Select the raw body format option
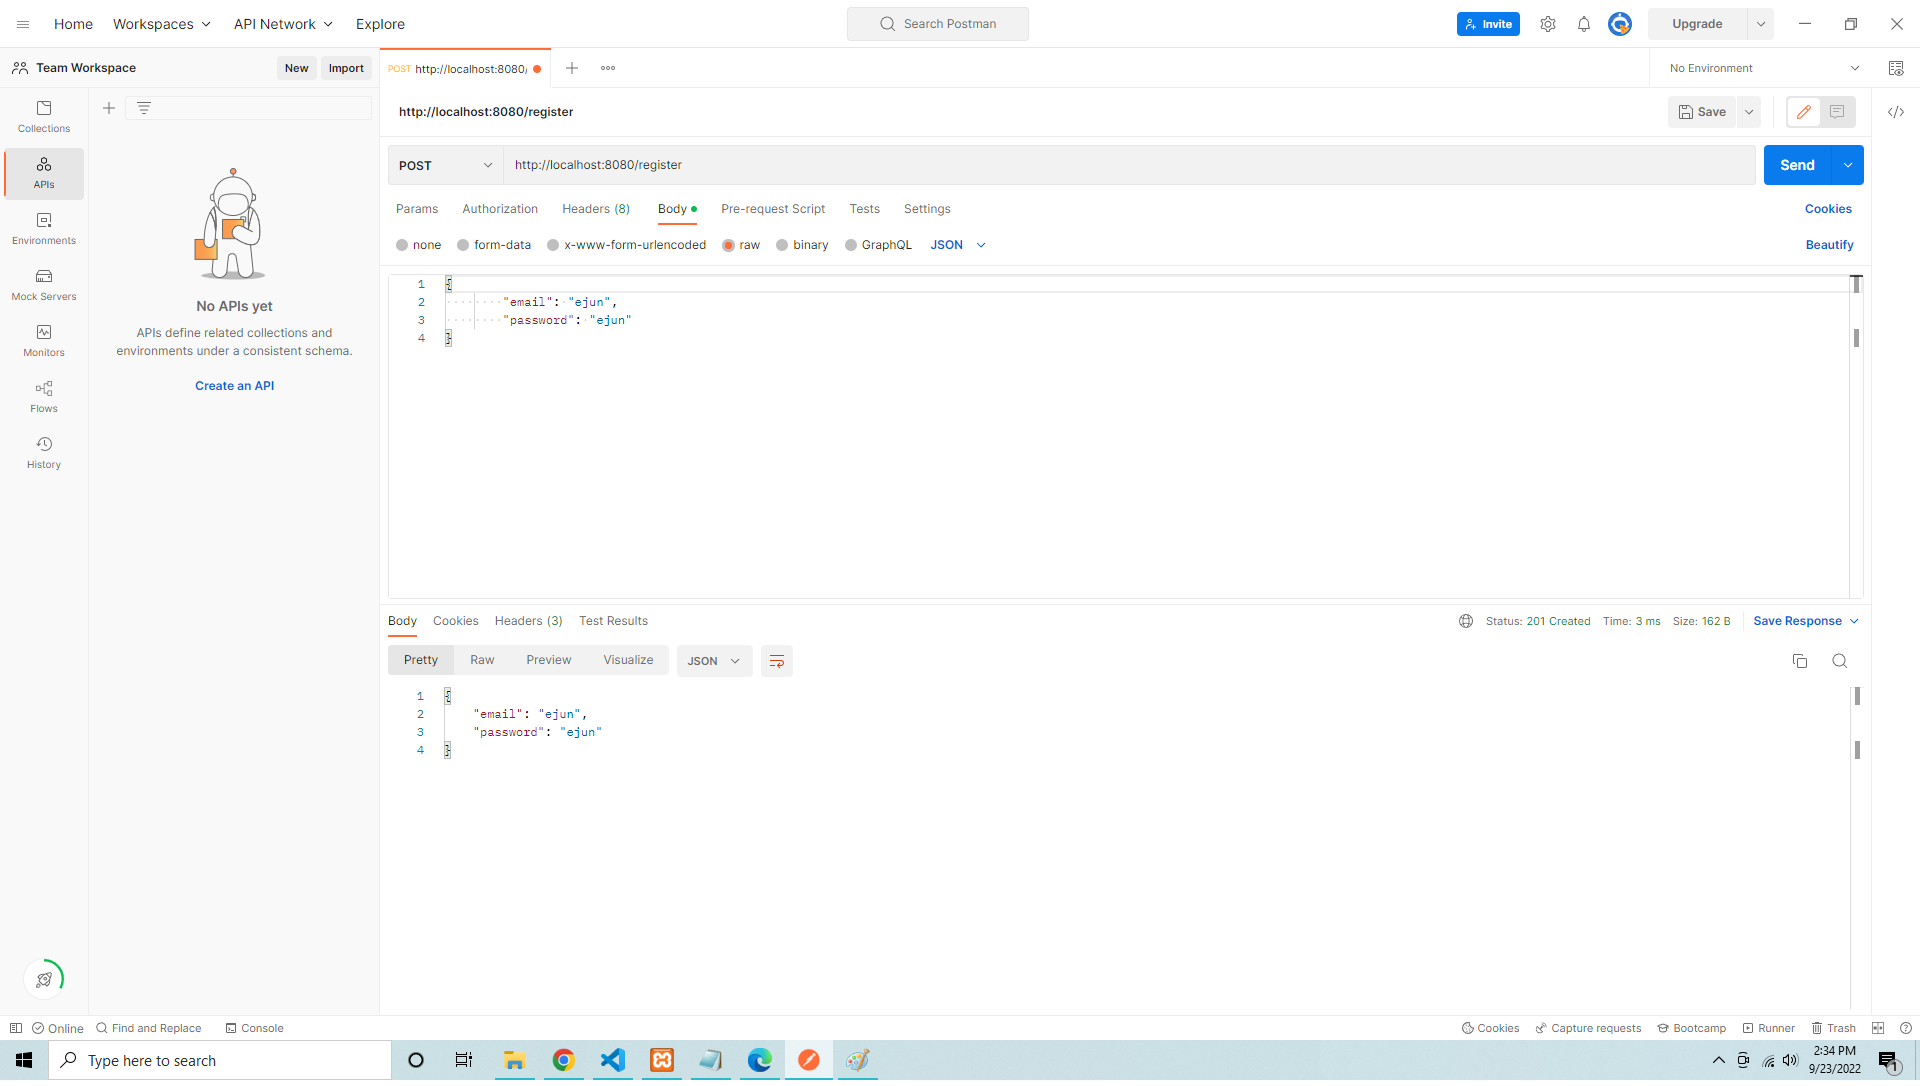The width and height of the screenshot is (1920, 1086). pyautogui.click(x=741, y=245)
